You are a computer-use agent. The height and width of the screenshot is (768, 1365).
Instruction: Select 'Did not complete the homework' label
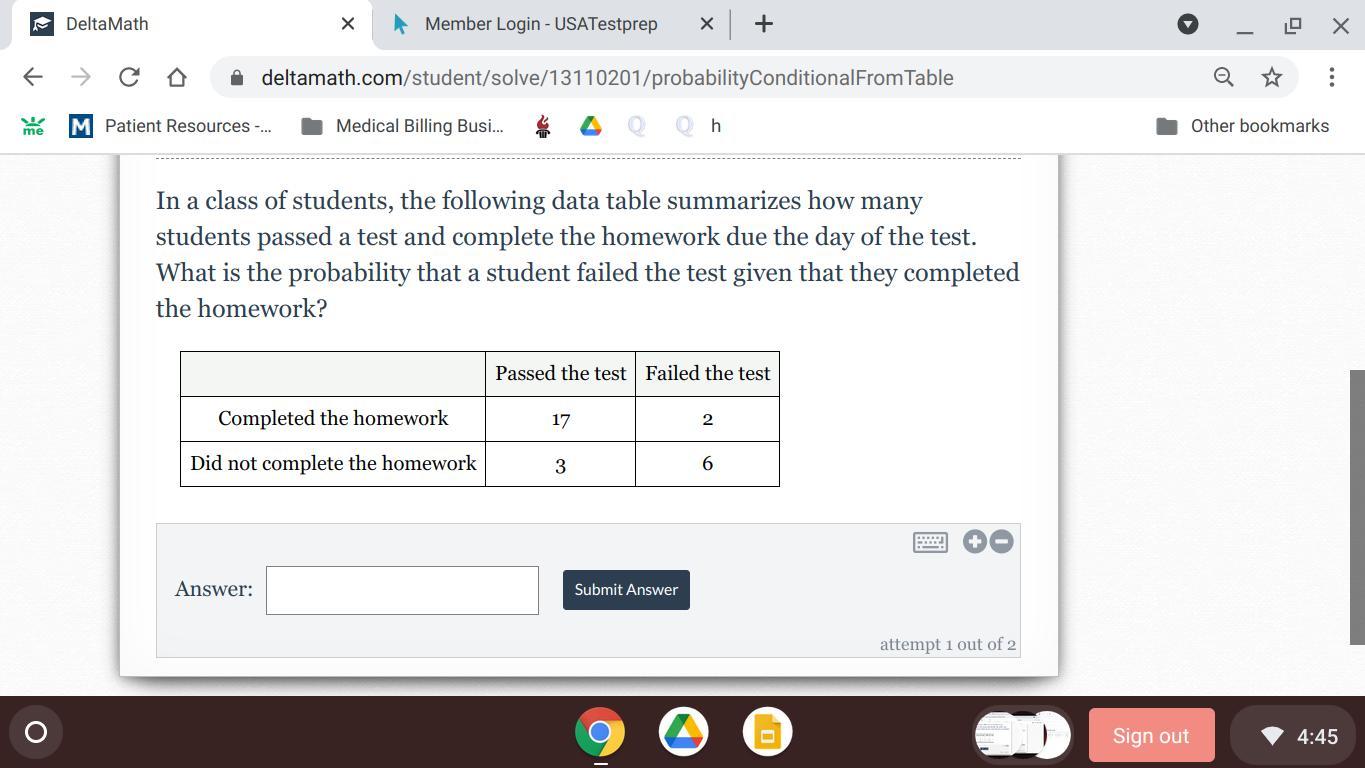coord(333,463)
